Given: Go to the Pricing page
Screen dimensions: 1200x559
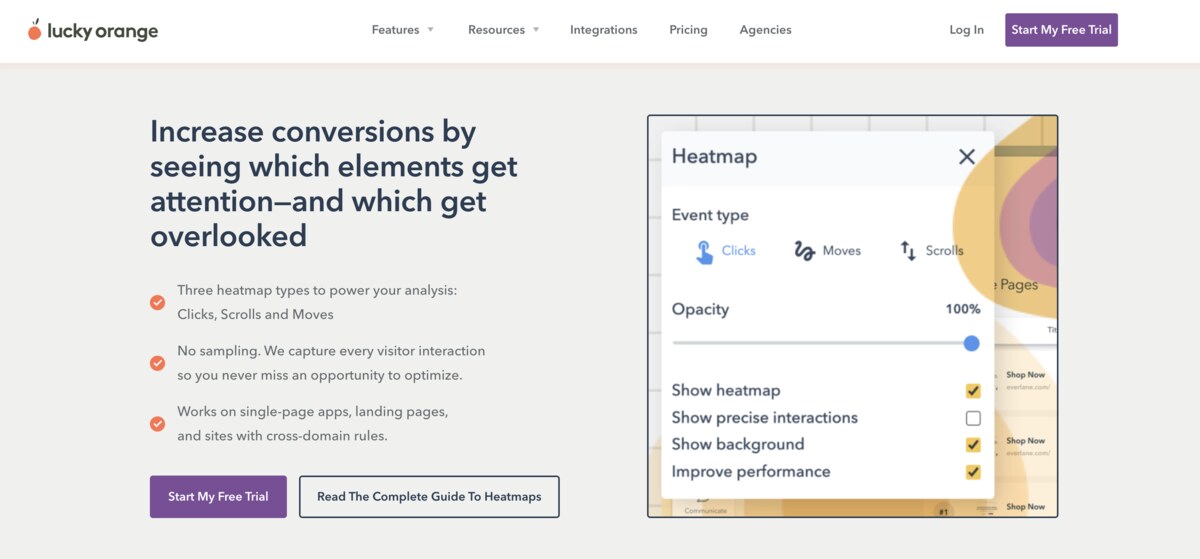Looking at the screenshot, I should pyautogui.click(x=688, y=30).
